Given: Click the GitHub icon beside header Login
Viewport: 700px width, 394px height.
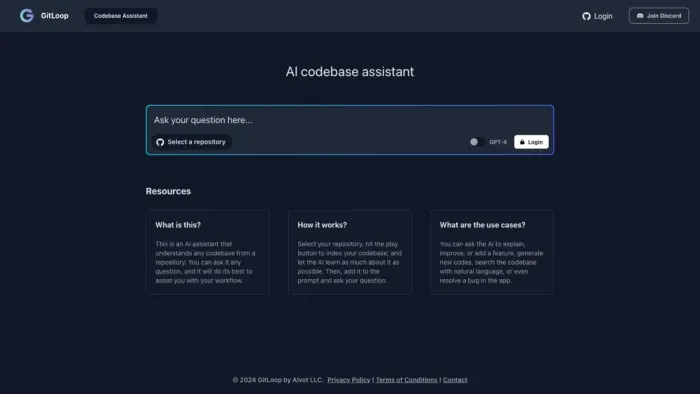Looking at the screenshot, I should click(x=586, y=16).
